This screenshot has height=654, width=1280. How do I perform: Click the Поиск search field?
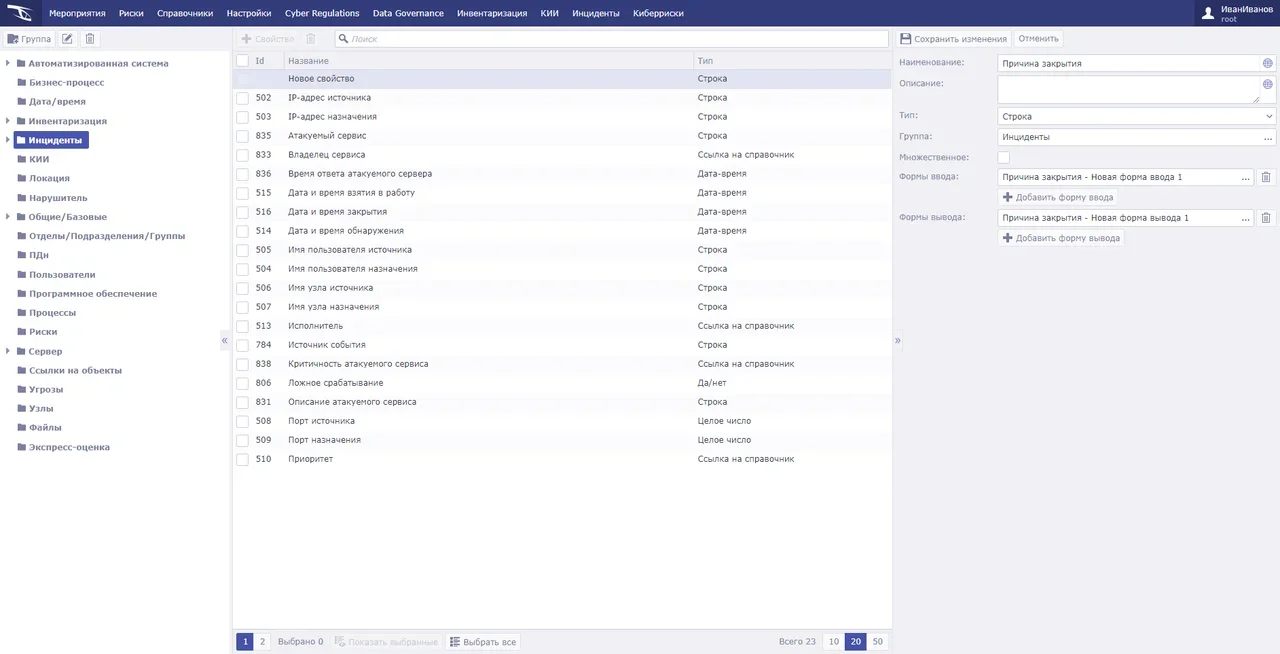tap(612, 39)
